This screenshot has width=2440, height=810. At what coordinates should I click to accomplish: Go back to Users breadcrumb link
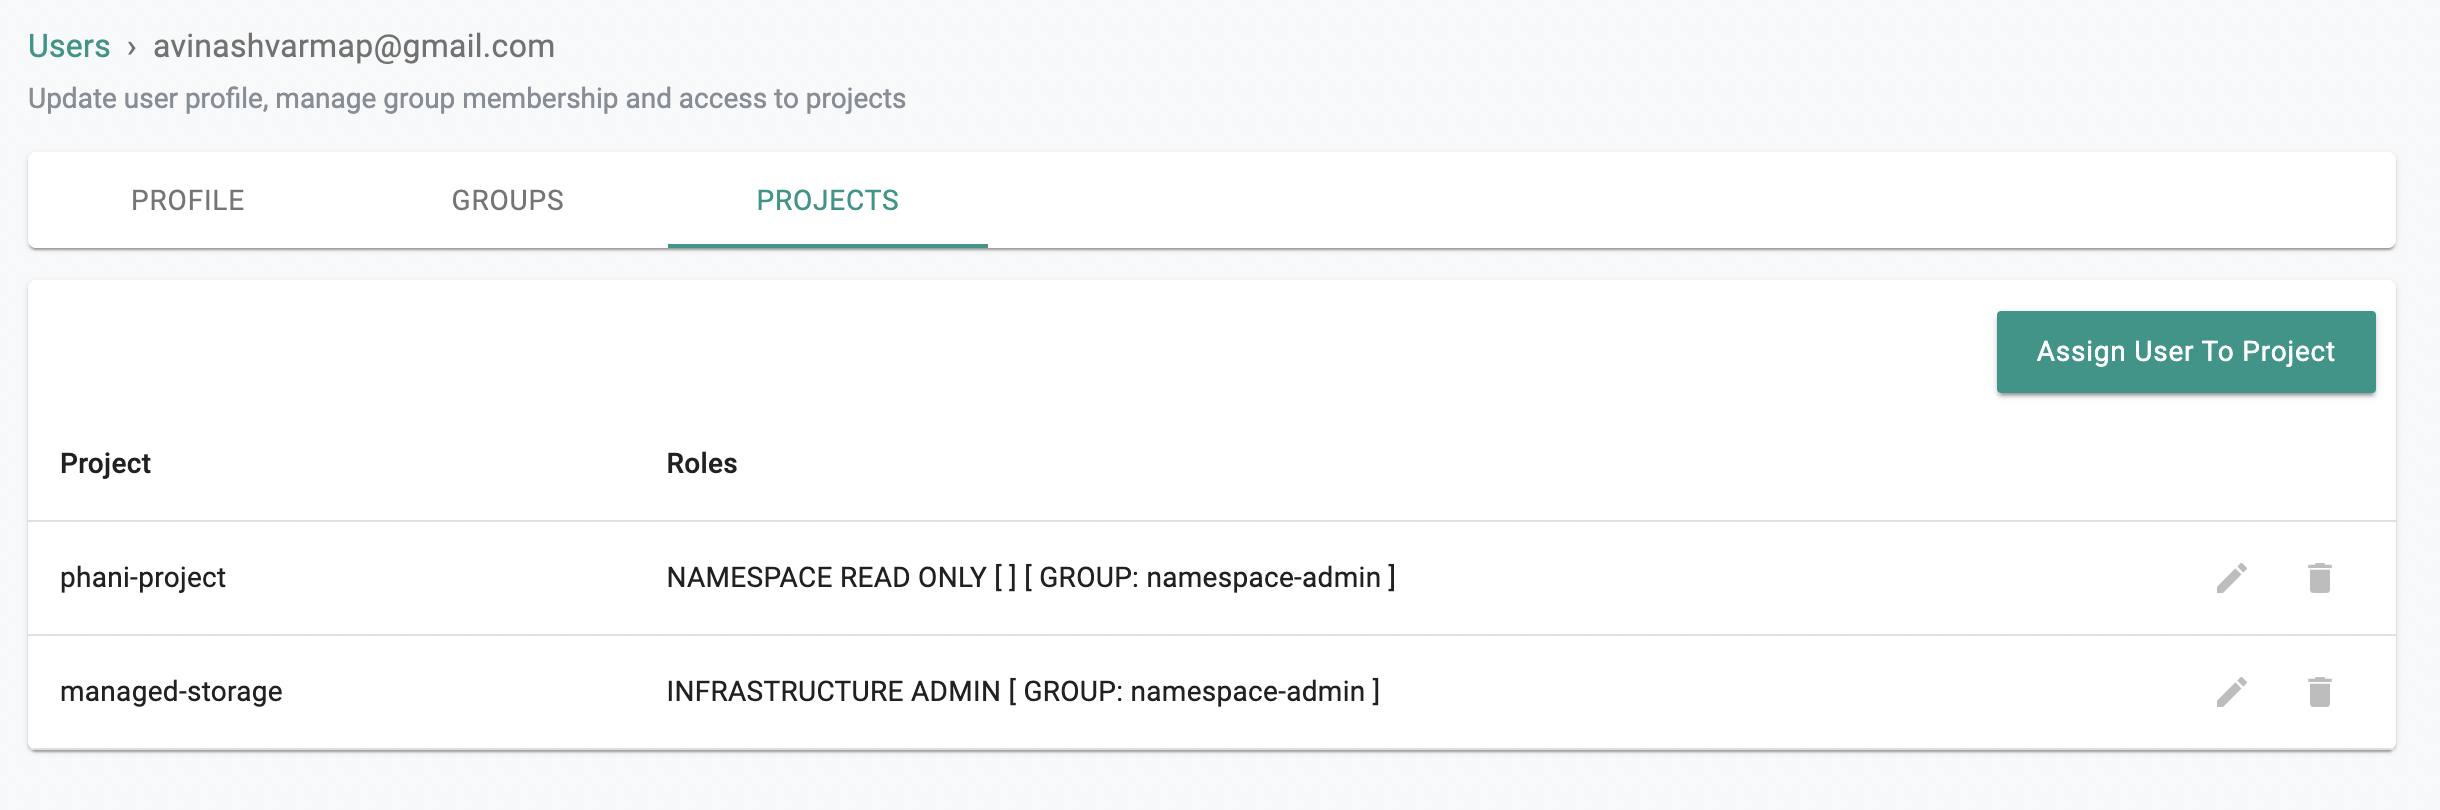click(x=69, y=46)
